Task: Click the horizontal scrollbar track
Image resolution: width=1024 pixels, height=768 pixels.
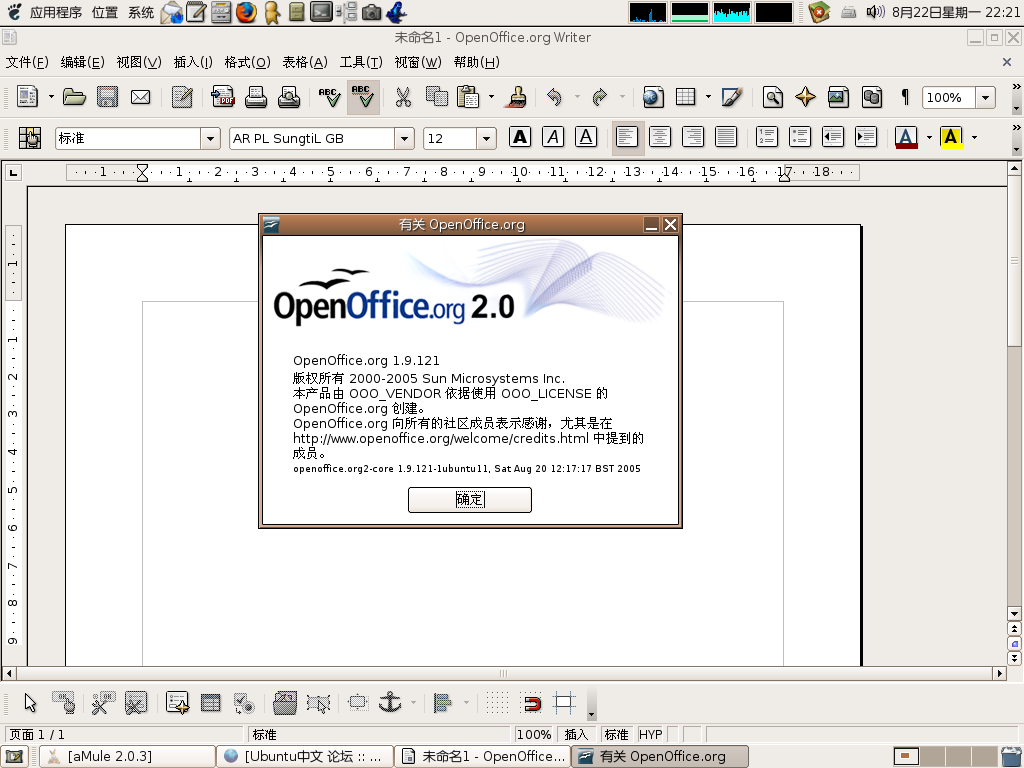Action: pyautogui.click(x=504, y=673)
